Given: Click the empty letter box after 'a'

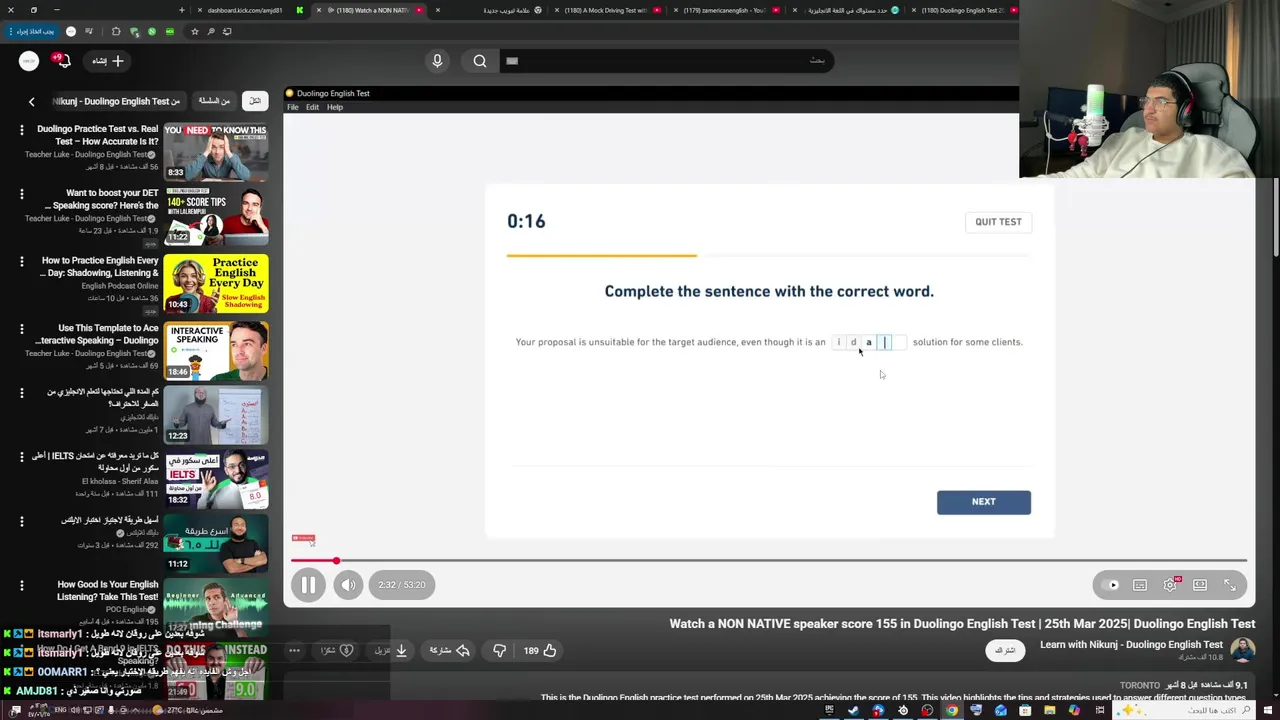Looking at the screenshot, I should point(885,342).
